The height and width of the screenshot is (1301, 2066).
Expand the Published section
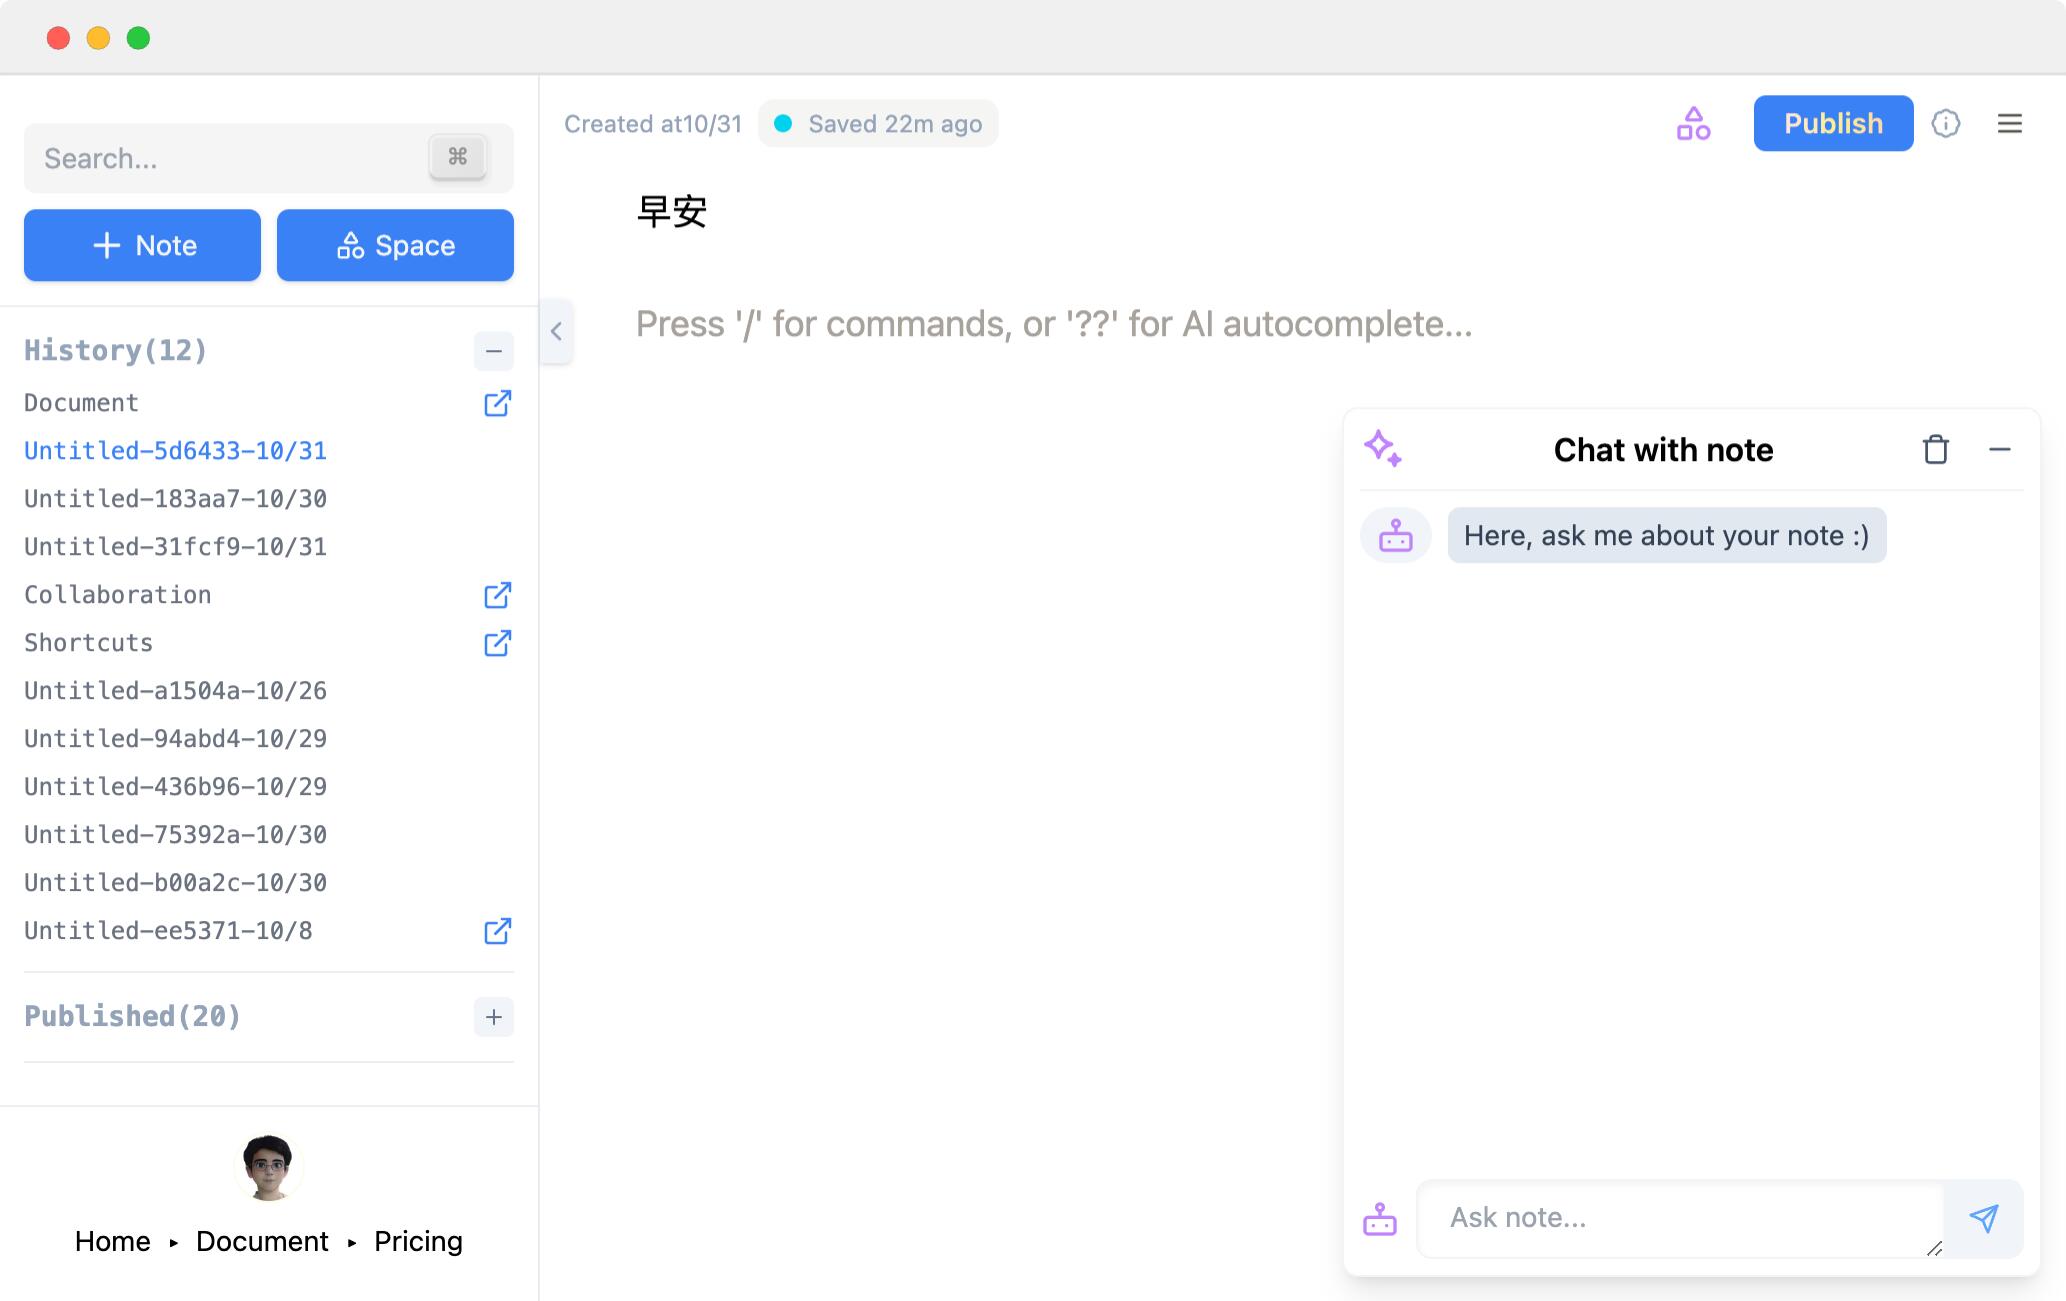coord(493,1017)
